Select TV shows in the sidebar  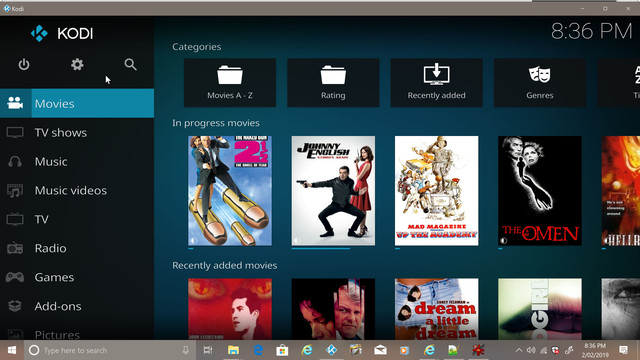pos(77,133)
